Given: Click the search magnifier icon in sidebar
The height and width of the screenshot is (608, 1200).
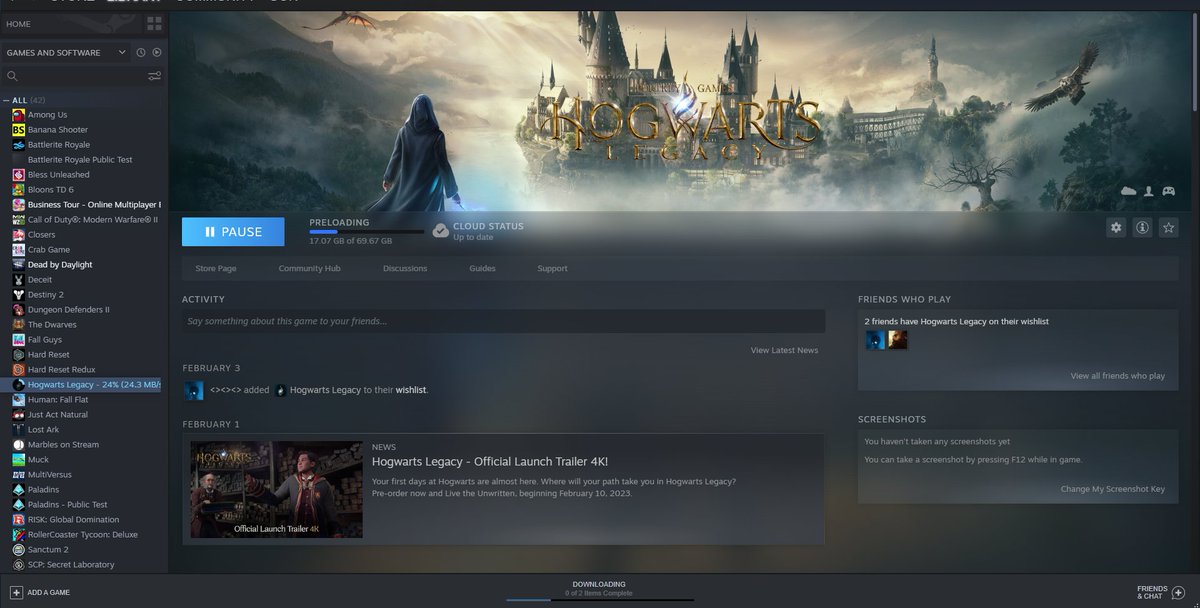Looking at the screenshot, I should pos(12,76).
